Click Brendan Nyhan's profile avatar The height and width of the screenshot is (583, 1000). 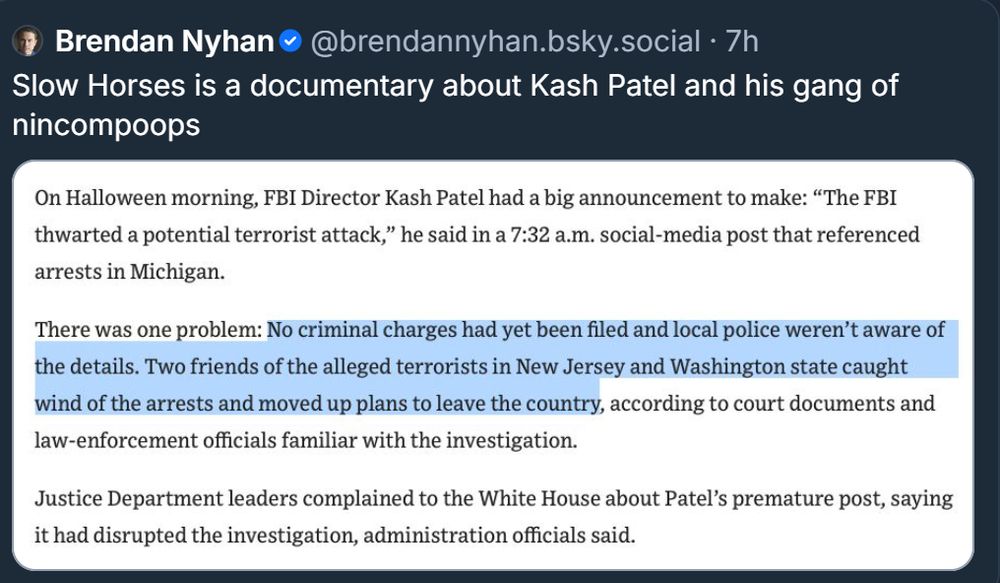(x=26, y=41)
